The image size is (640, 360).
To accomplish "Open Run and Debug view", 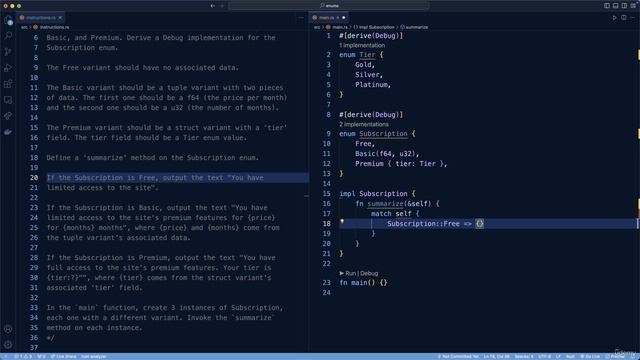I will [x=8, y=68].
